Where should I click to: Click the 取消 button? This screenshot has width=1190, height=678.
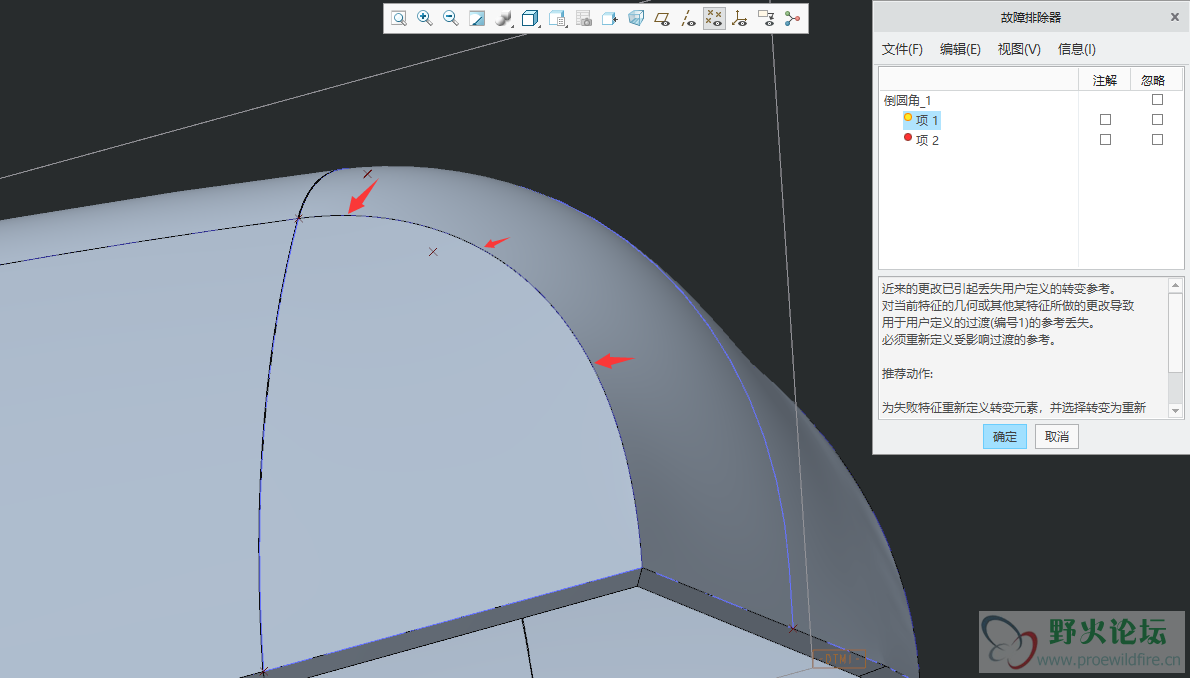(x=1056, y=437)
